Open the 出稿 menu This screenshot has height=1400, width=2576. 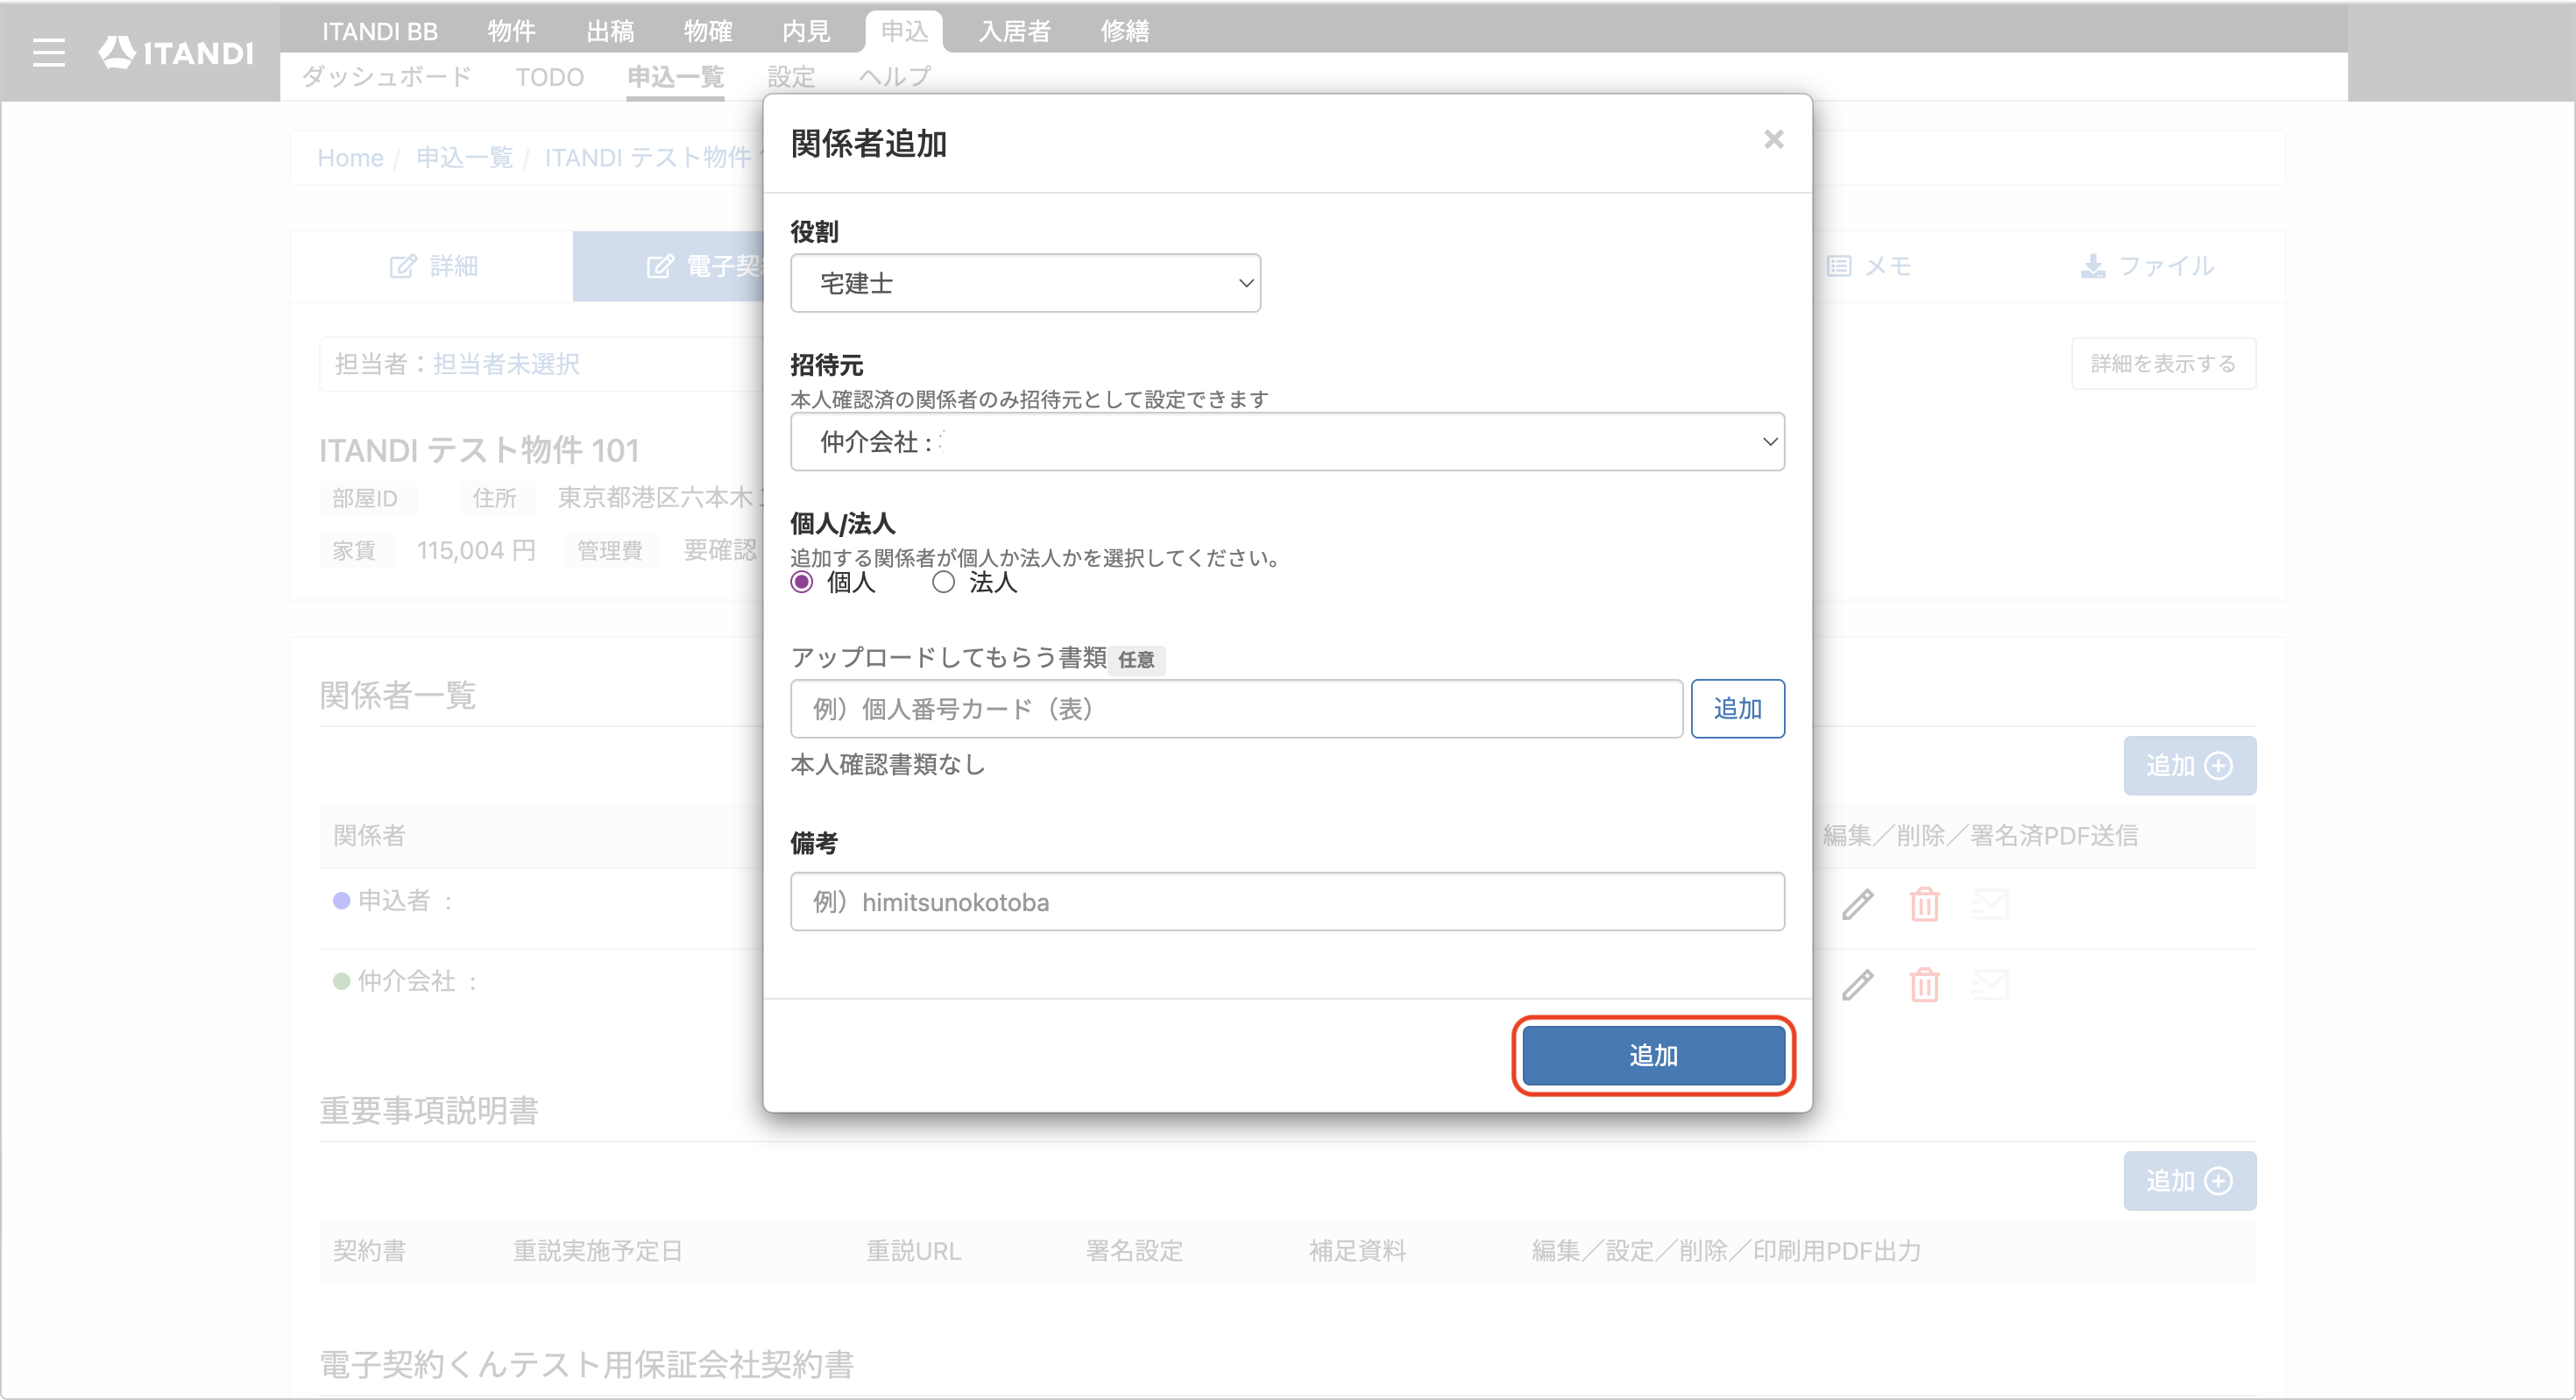pyautogui.click(x=610, y=31)
